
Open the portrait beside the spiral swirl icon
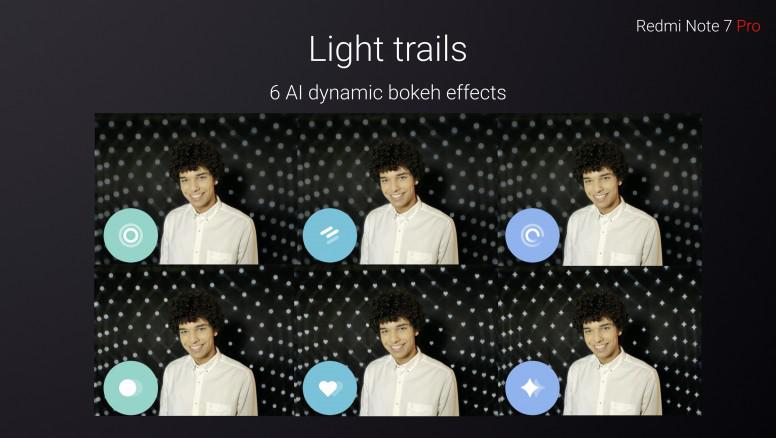pyautogui.click(x=600, y=189)
